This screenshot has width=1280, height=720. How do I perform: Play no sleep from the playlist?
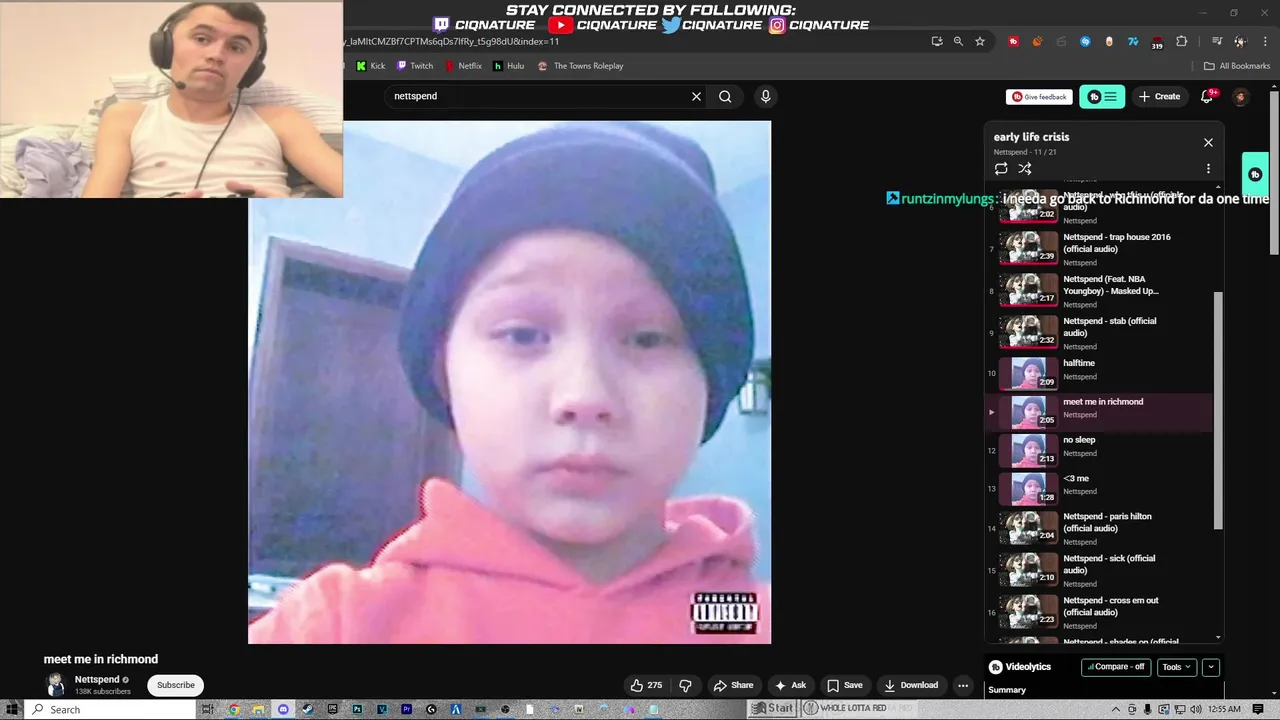[1099, 450]
